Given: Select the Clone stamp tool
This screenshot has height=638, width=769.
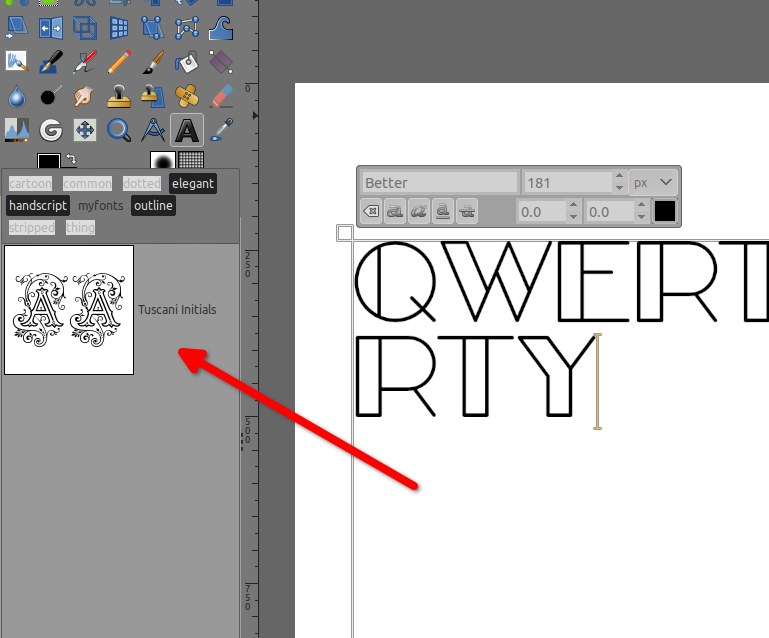Looking at the screenshot, I should [x=119, y=96].
